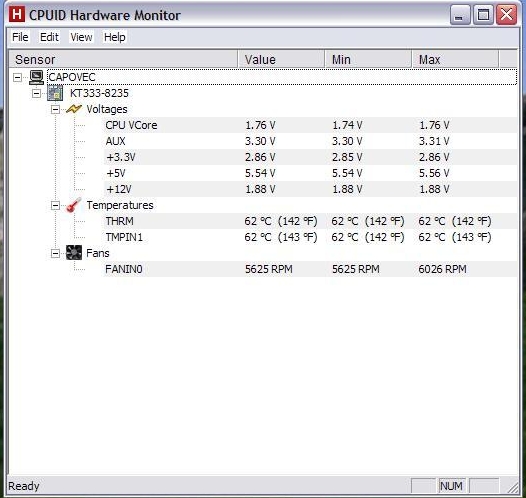Click the Sensor column header
Viewport: 526px width, 498px height.
coord(123,59)
